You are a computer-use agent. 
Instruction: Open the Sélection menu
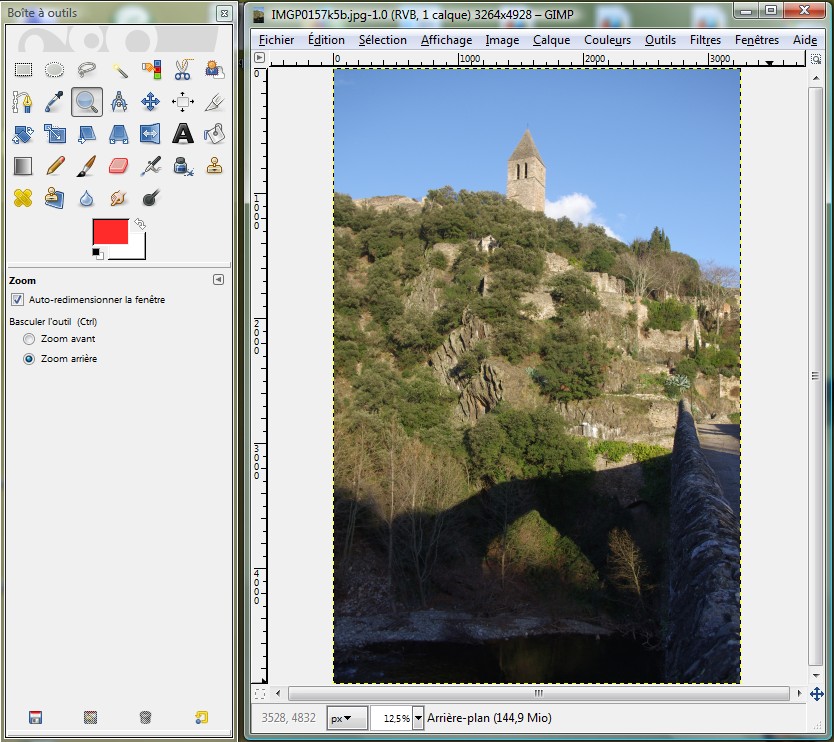382,40
